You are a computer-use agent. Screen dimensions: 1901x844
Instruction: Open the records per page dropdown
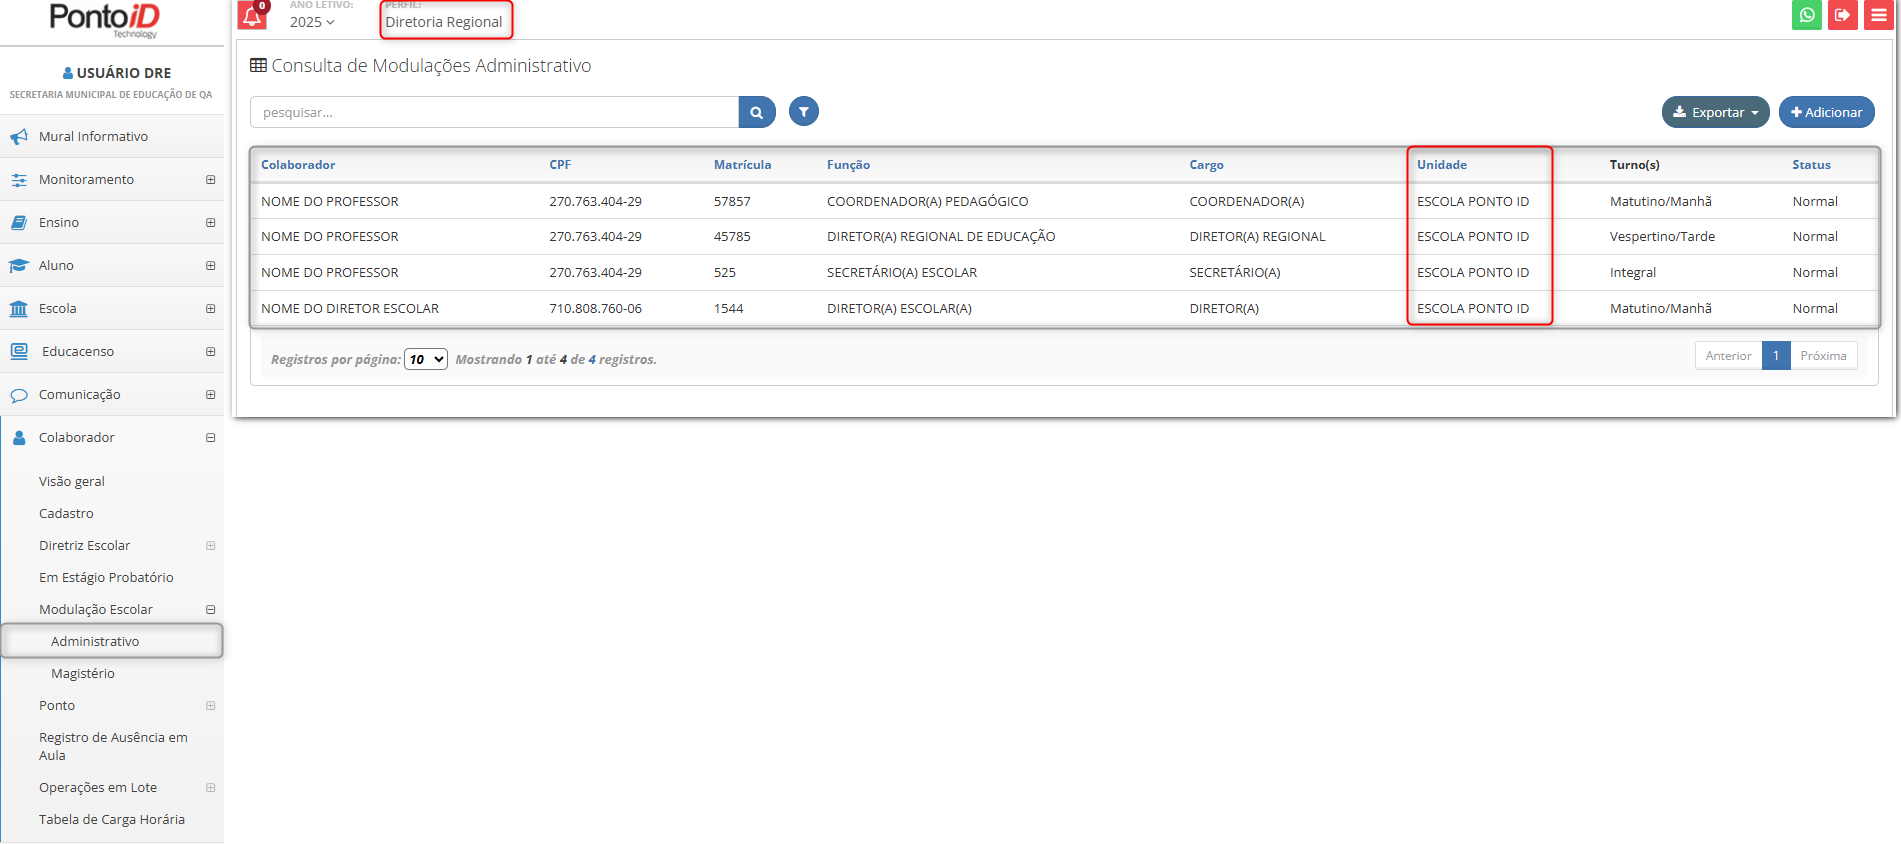[x=426, y=359]
